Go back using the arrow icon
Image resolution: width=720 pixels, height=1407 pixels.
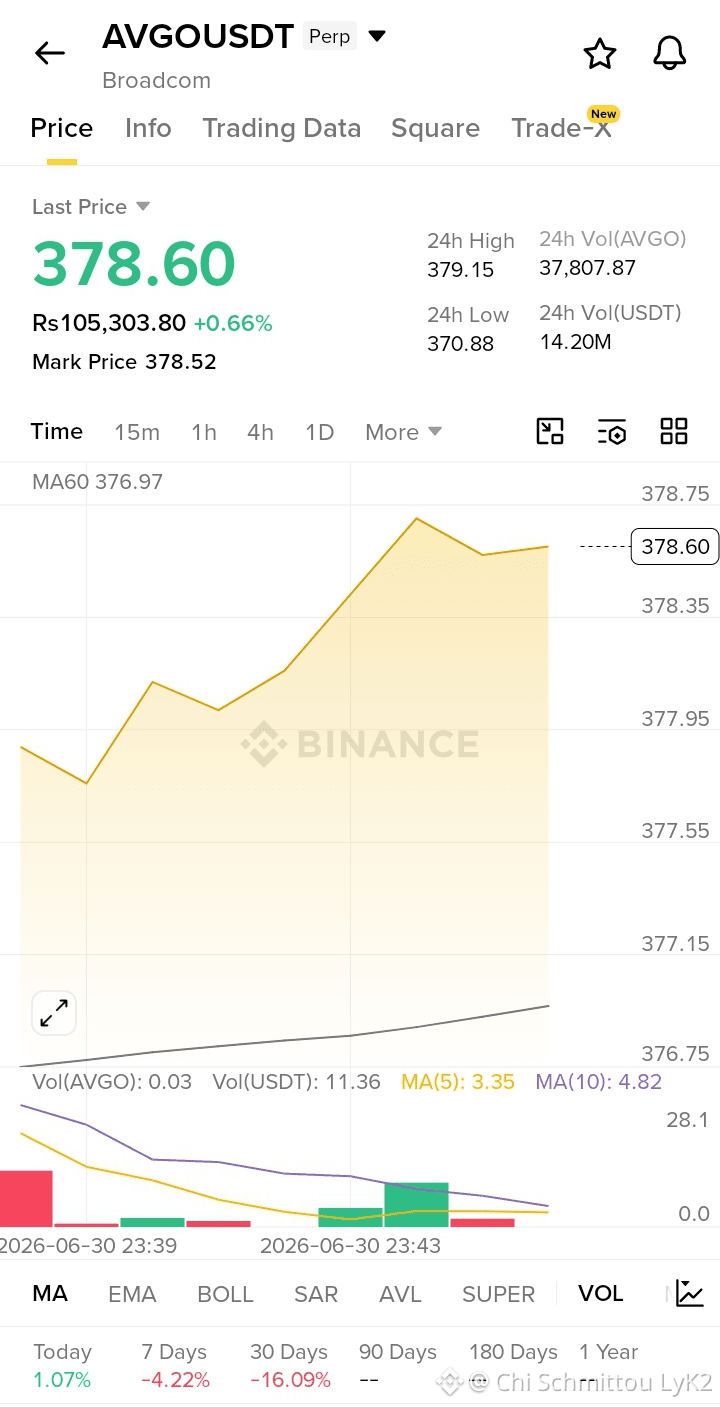click(x=50, y=53)
